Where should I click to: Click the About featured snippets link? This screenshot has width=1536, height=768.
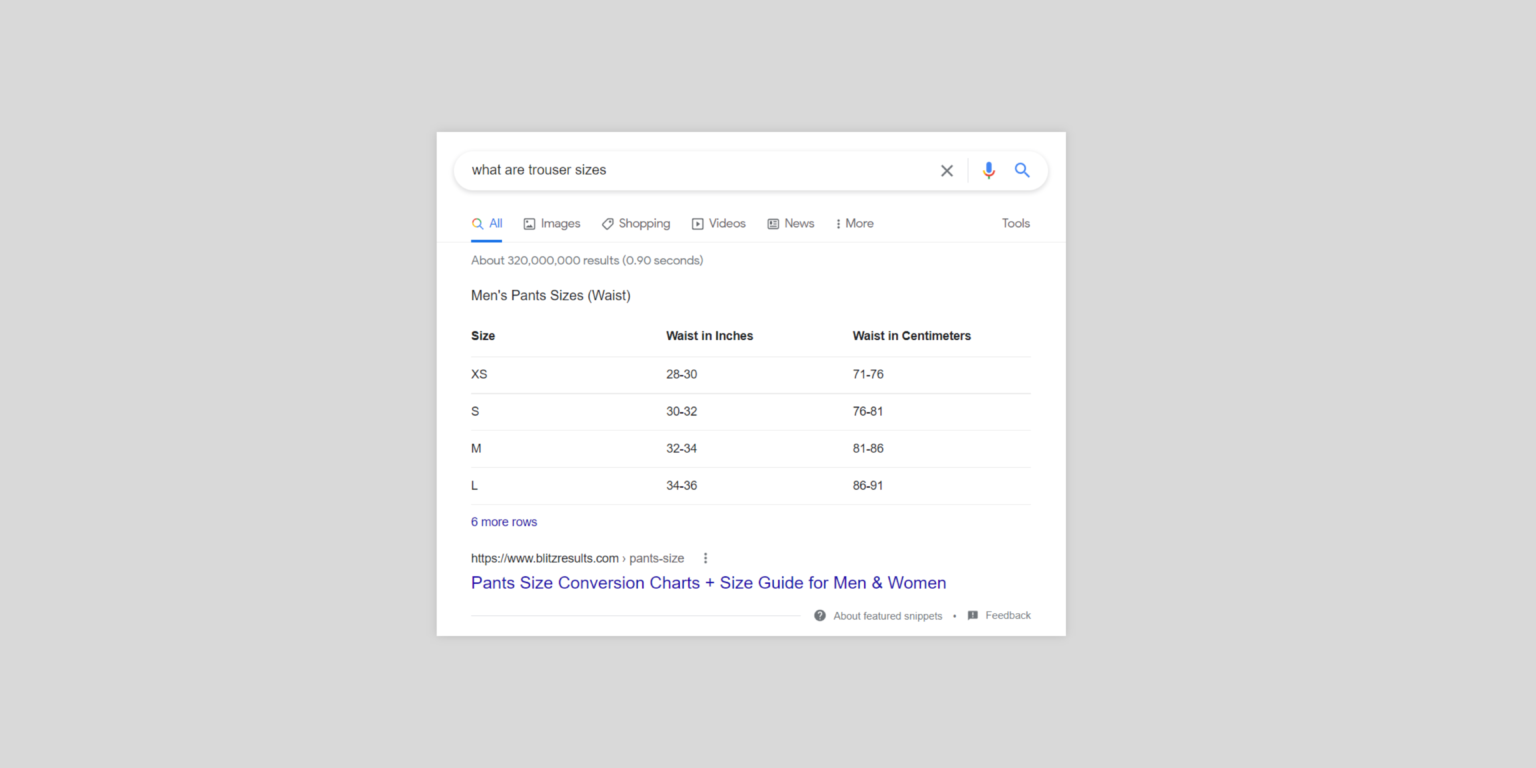click(888, 615)
